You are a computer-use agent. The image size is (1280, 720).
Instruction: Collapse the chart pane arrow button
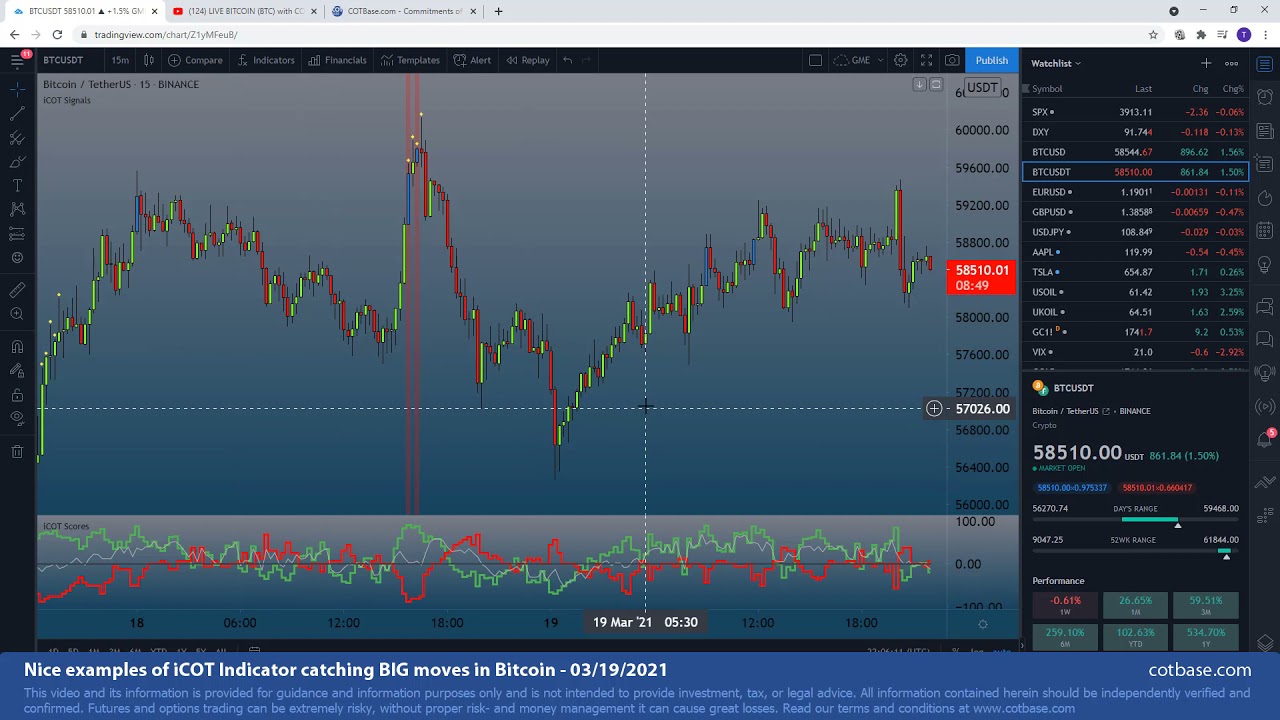pyautogui.click(x=919, y=85)
